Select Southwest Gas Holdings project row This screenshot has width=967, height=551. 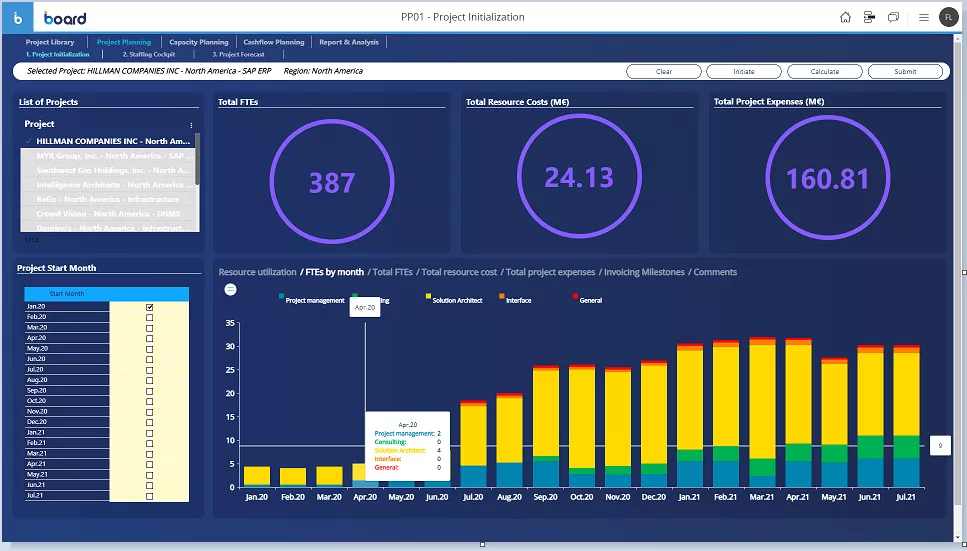[x=109, y=170]
